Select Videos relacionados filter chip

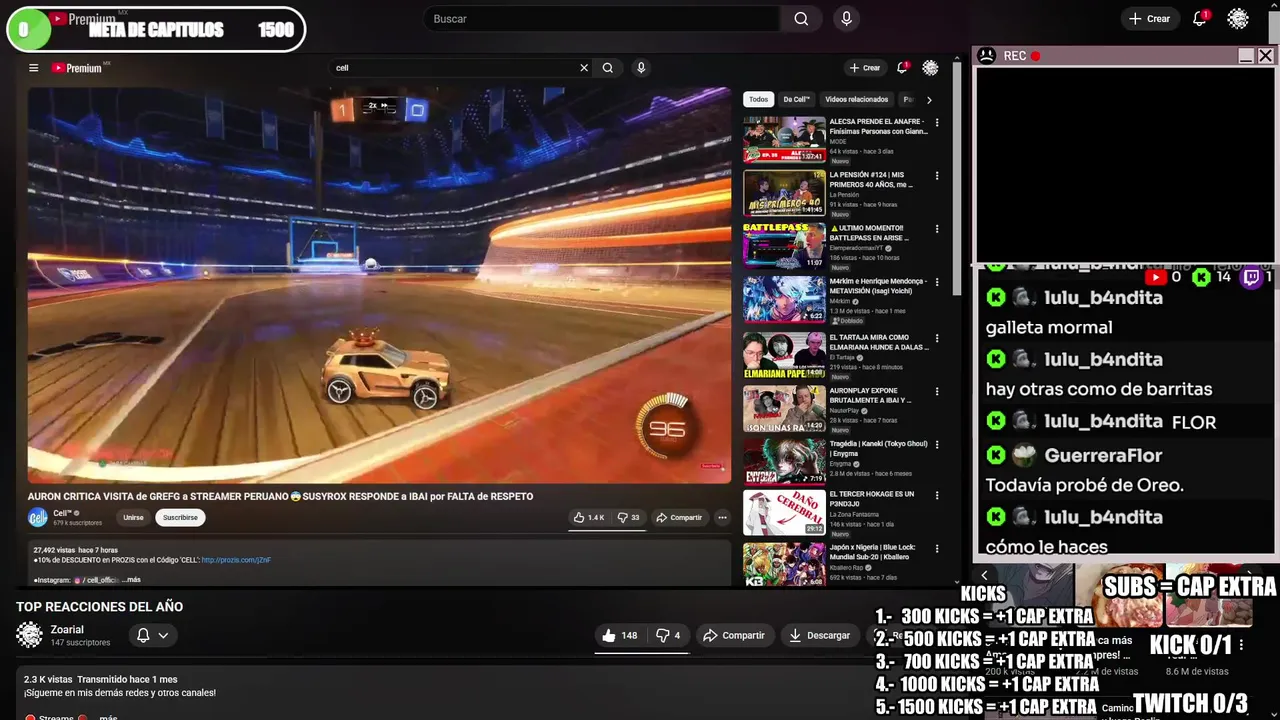click(856, 100)
